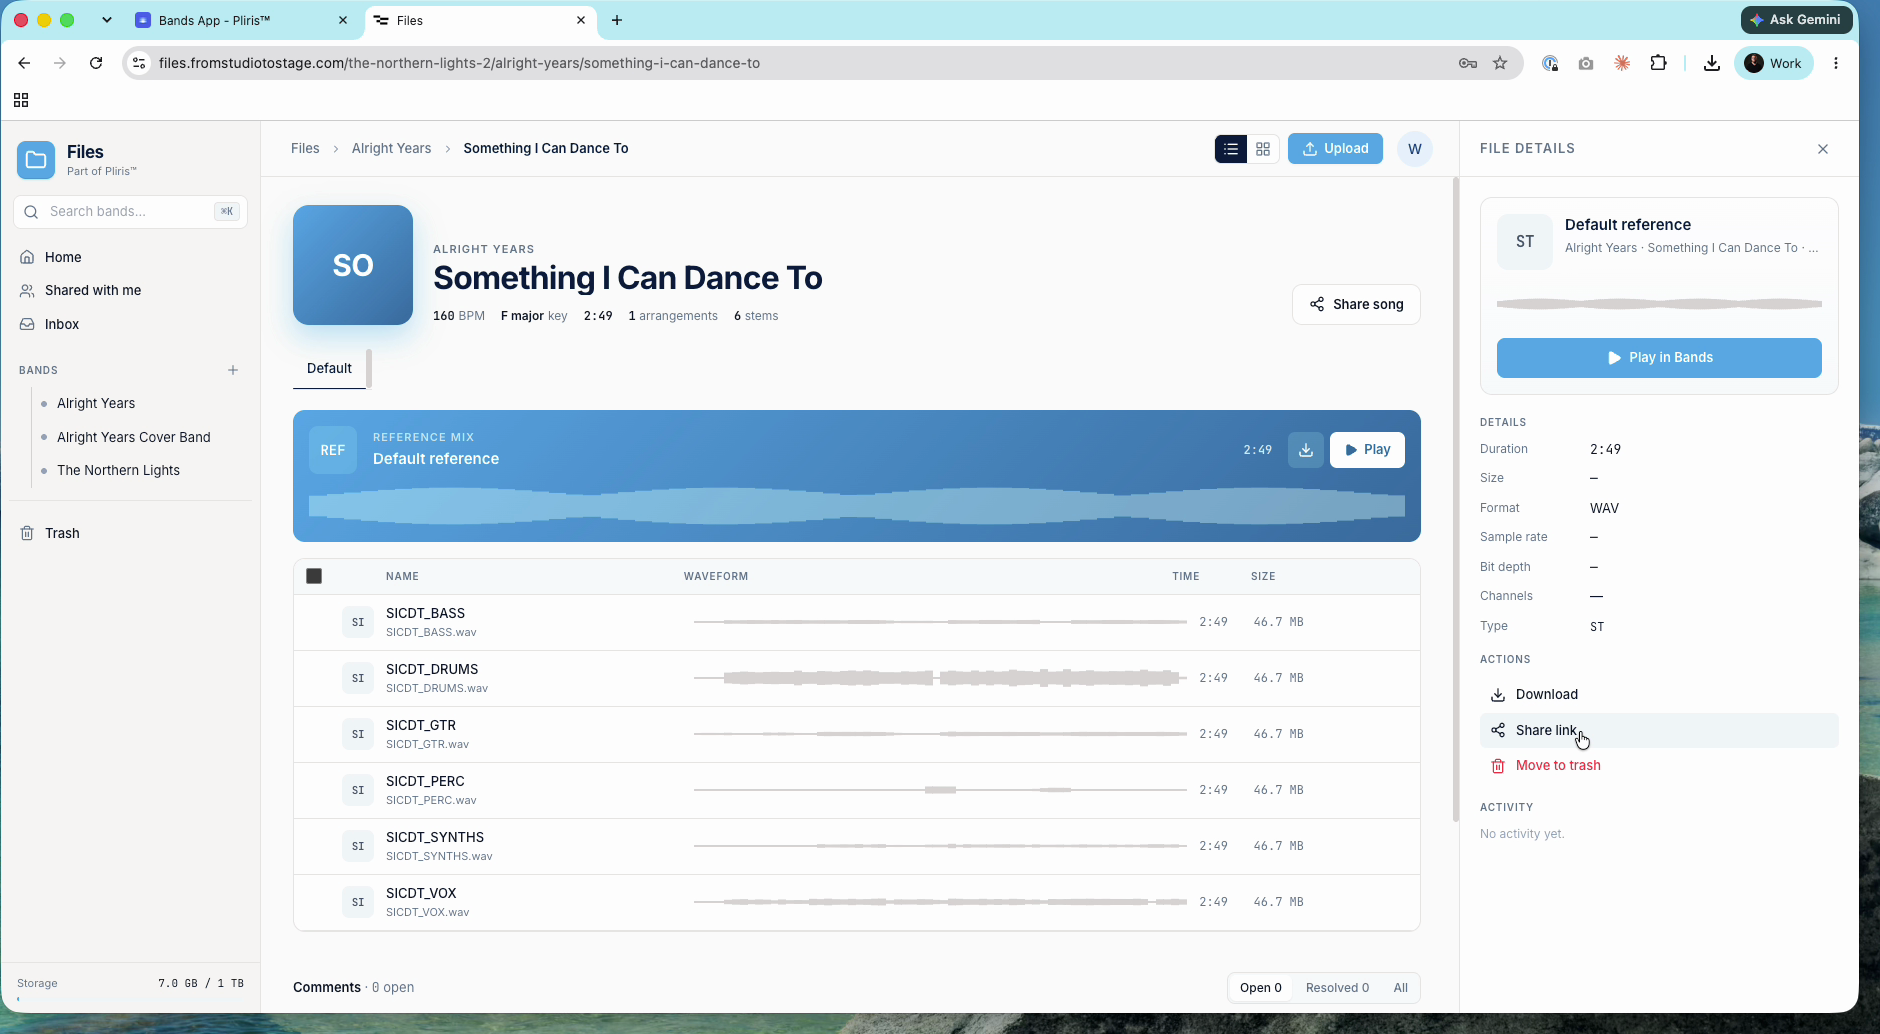The height and width of the screenshot is (1034, 1880).
Task: Open the tab search dropdown arrow
Action: click(x=106, y=20)
